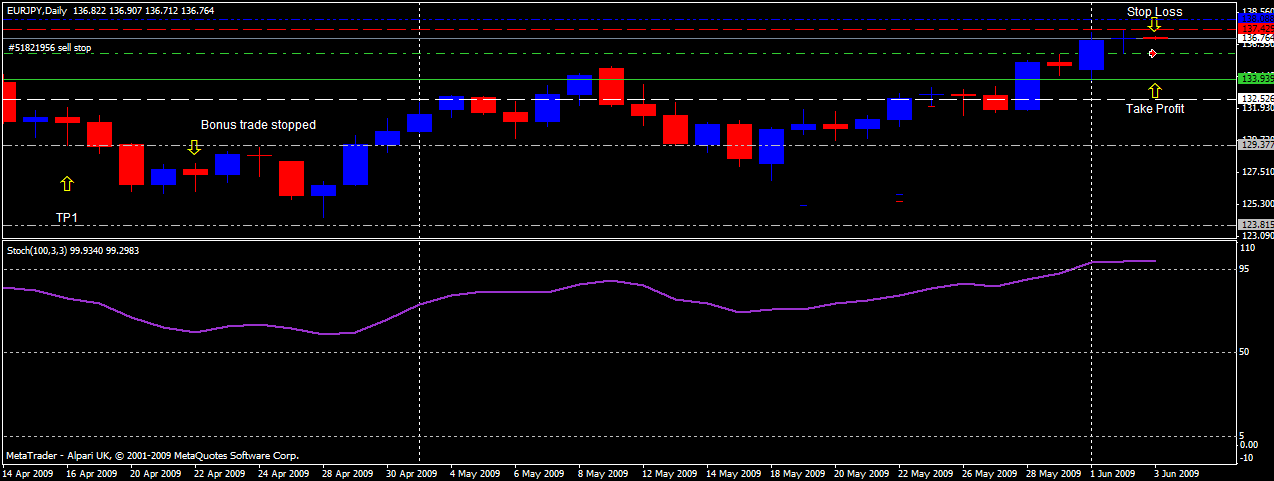Click the tall red candle at chart's left edge

9,102
